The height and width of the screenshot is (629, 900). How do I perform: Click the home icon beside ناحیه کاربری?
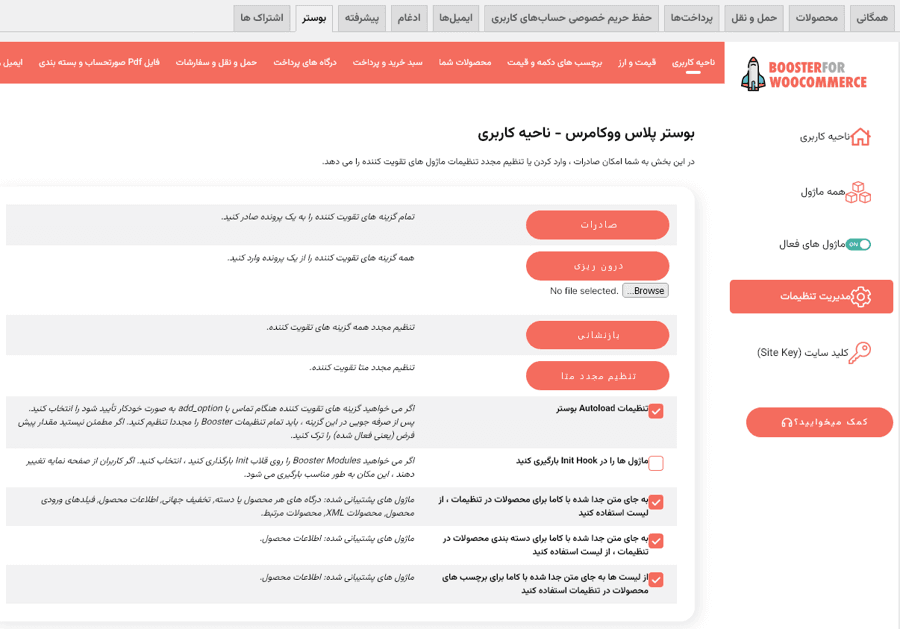(860, 137)
